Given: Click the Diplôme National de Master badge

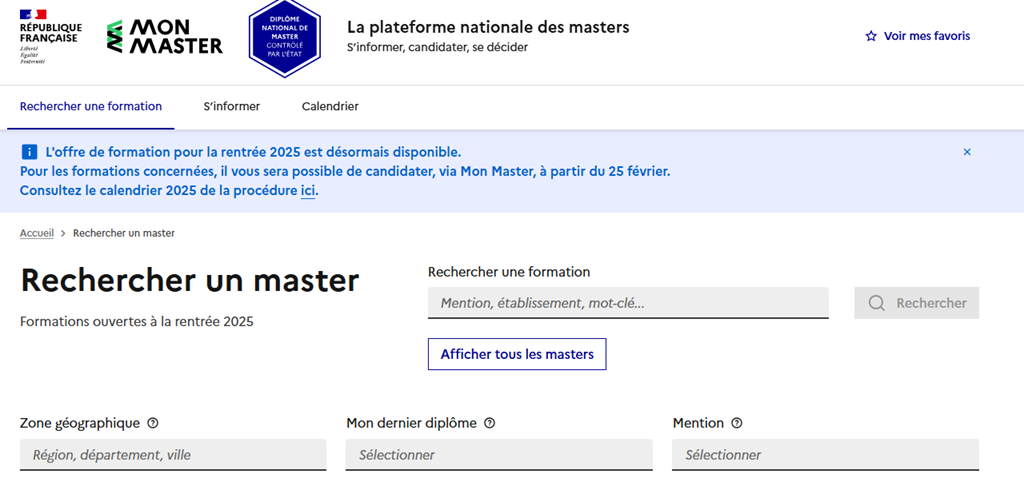Looking at the screenshot, I should tap(285, 38).
